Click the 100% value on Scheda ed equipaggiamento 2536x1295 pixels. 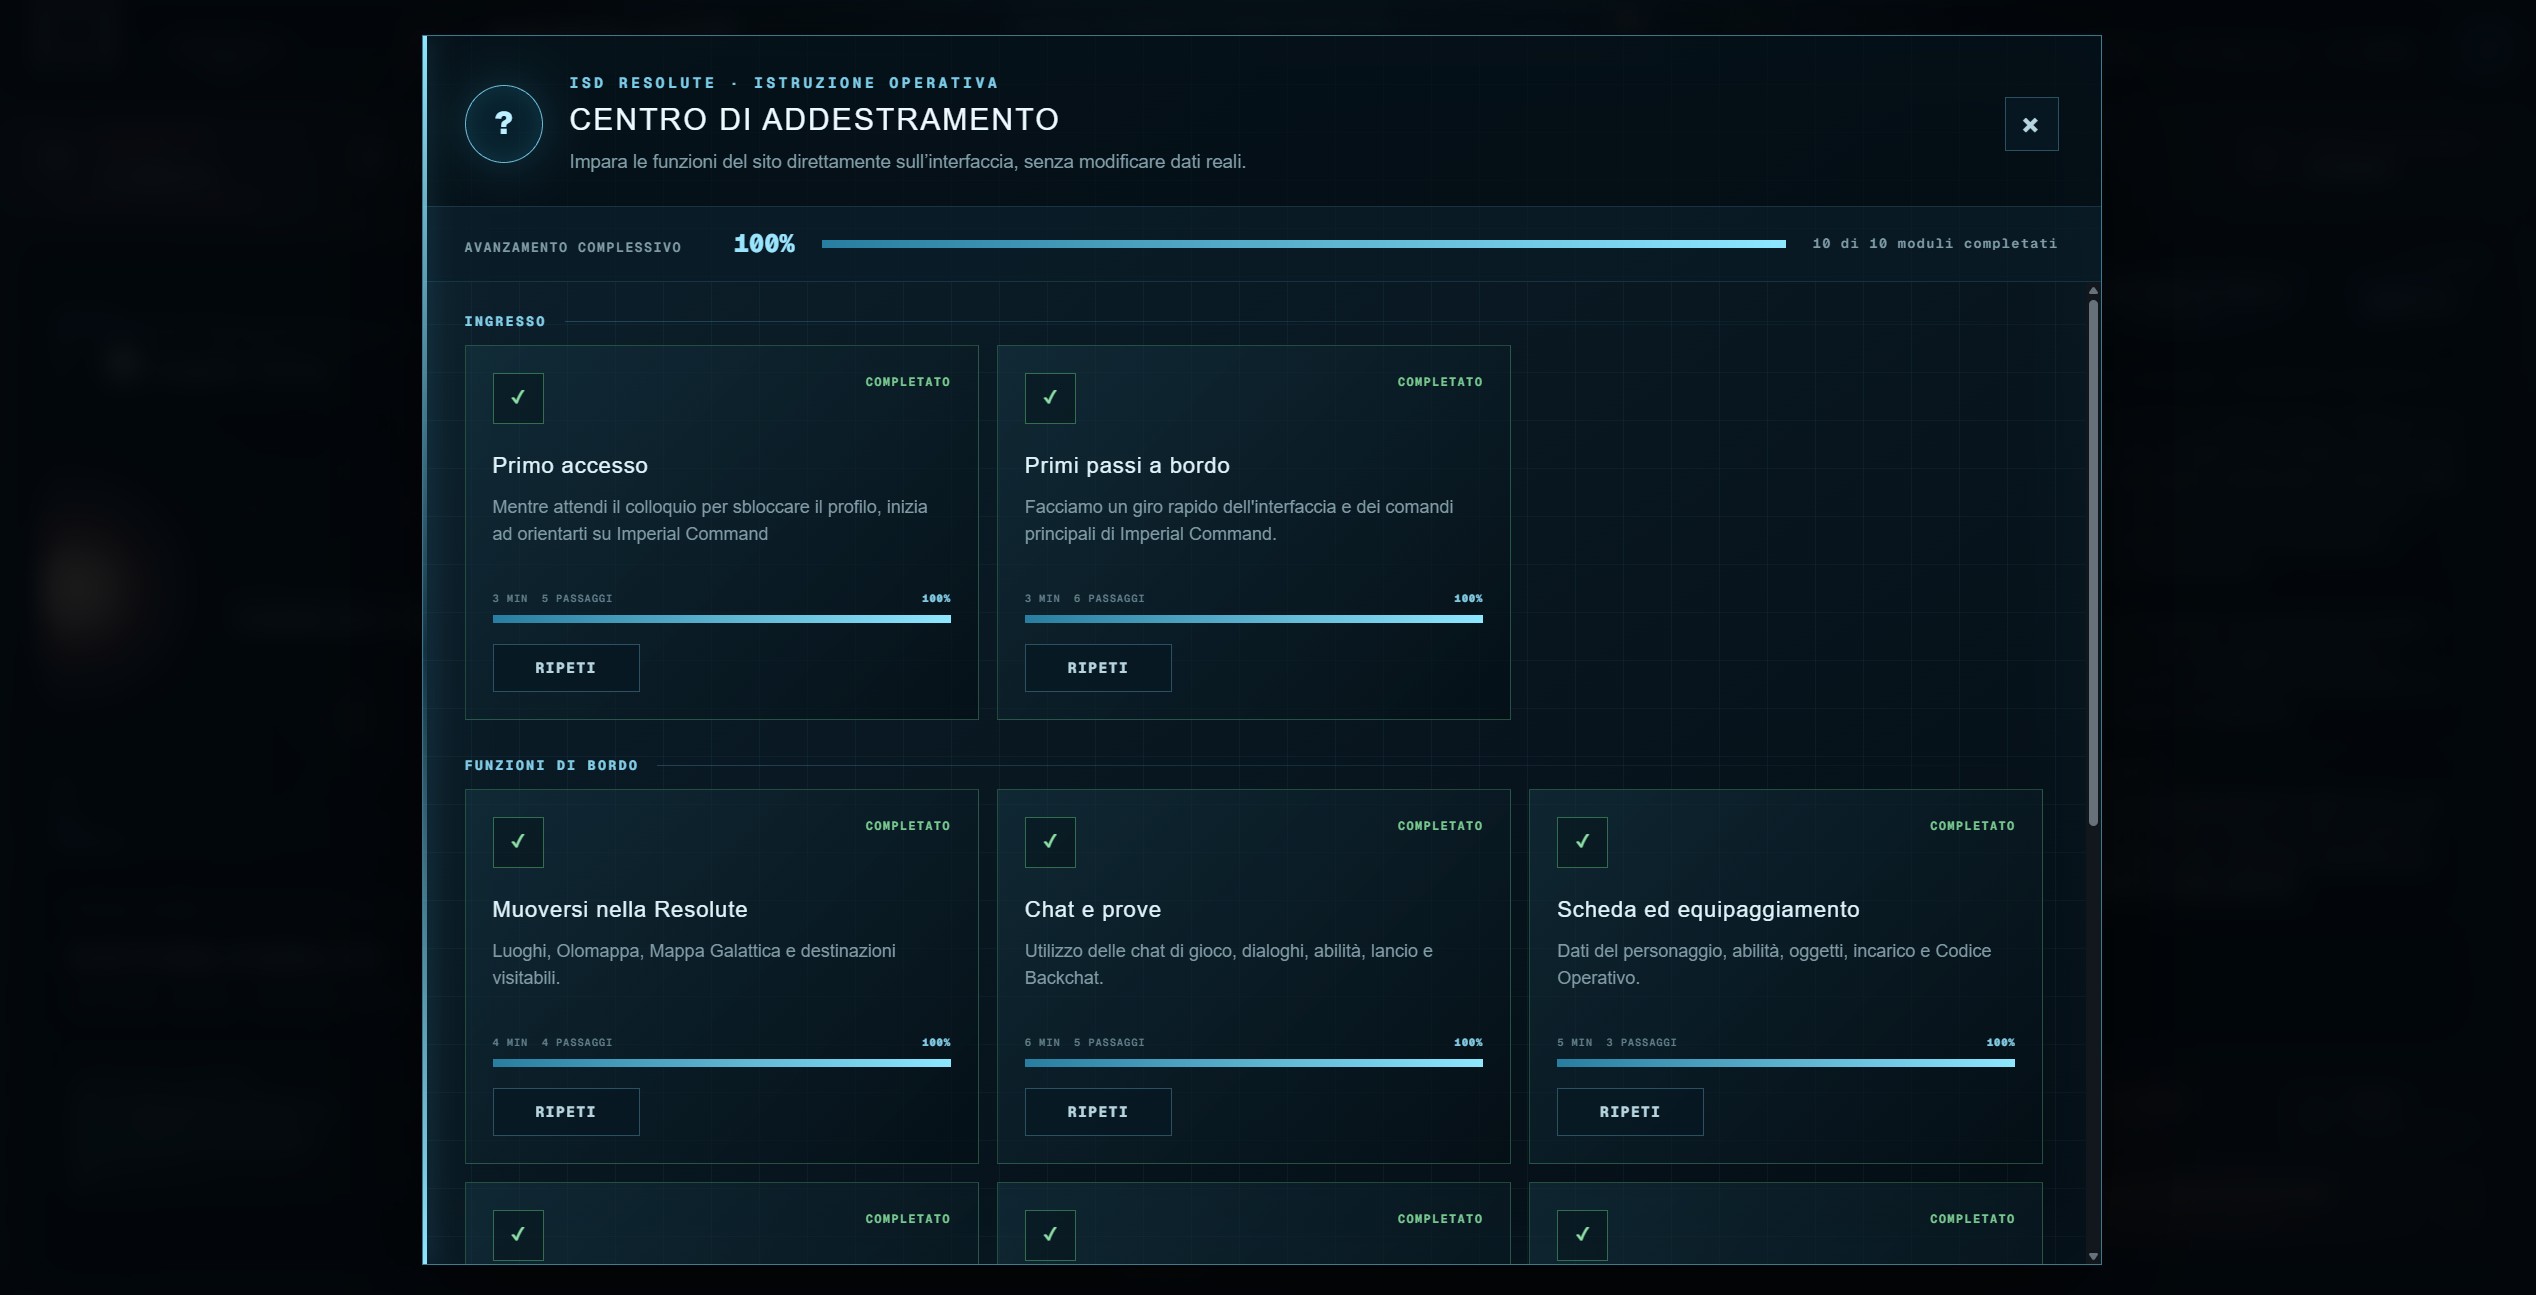(x=2000, y=1042)
